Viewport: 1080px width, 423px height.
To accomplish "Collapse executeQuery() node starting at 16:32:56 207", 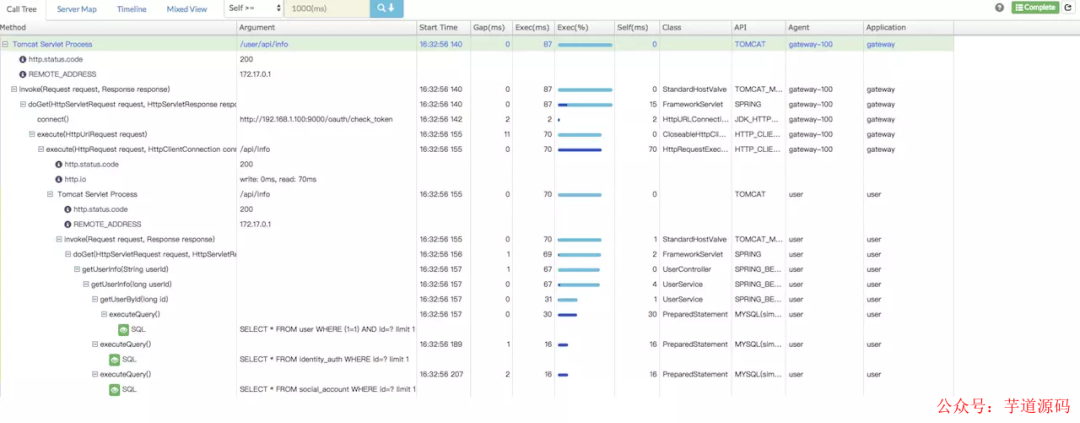I will [x=94, y=375].
